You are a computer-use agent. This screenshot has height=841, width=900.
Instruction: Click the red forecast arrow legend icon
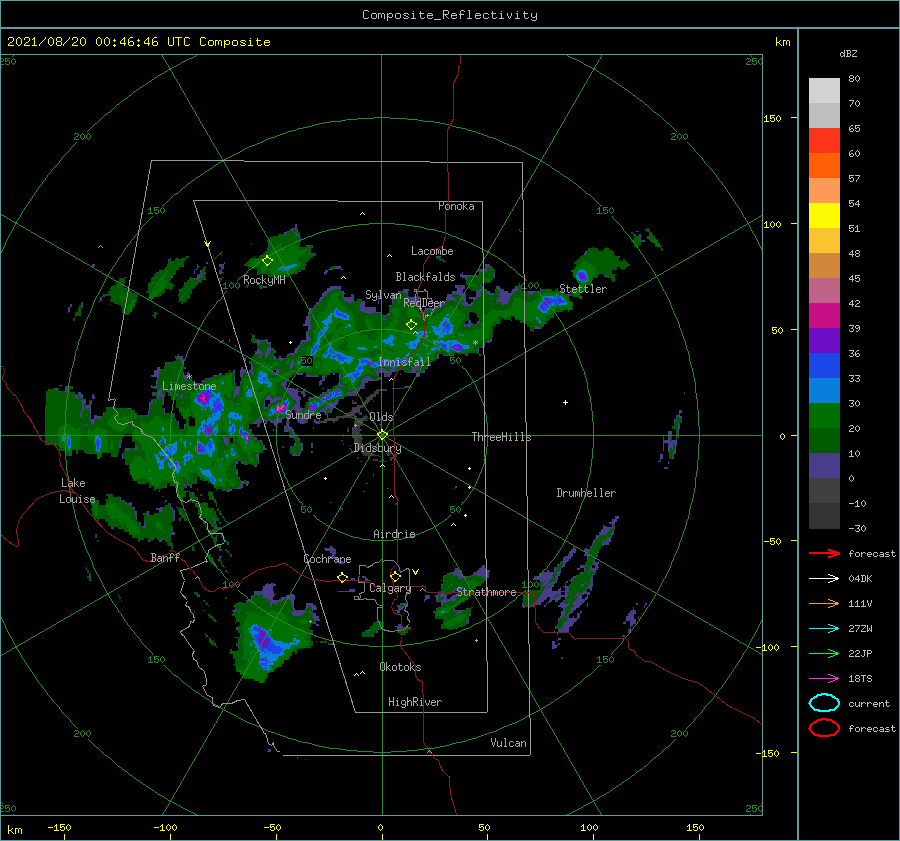tap(824, 553)
